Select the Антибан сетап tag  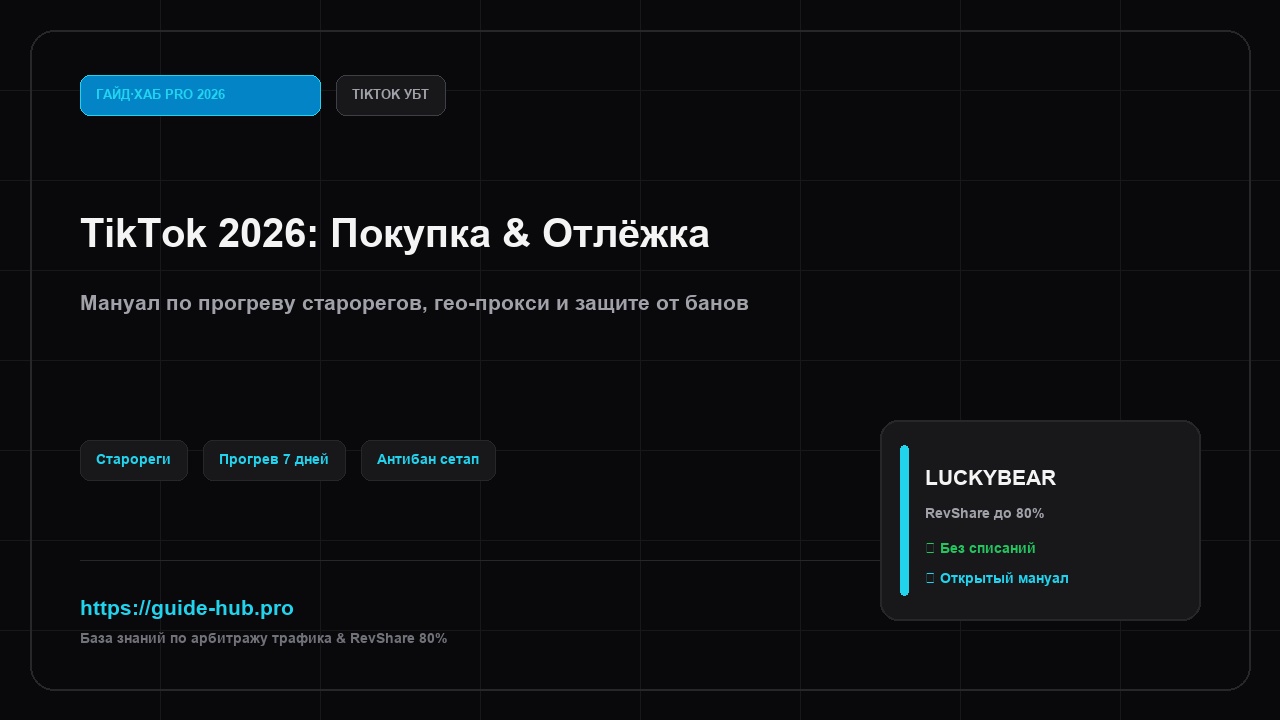(428, 460)
